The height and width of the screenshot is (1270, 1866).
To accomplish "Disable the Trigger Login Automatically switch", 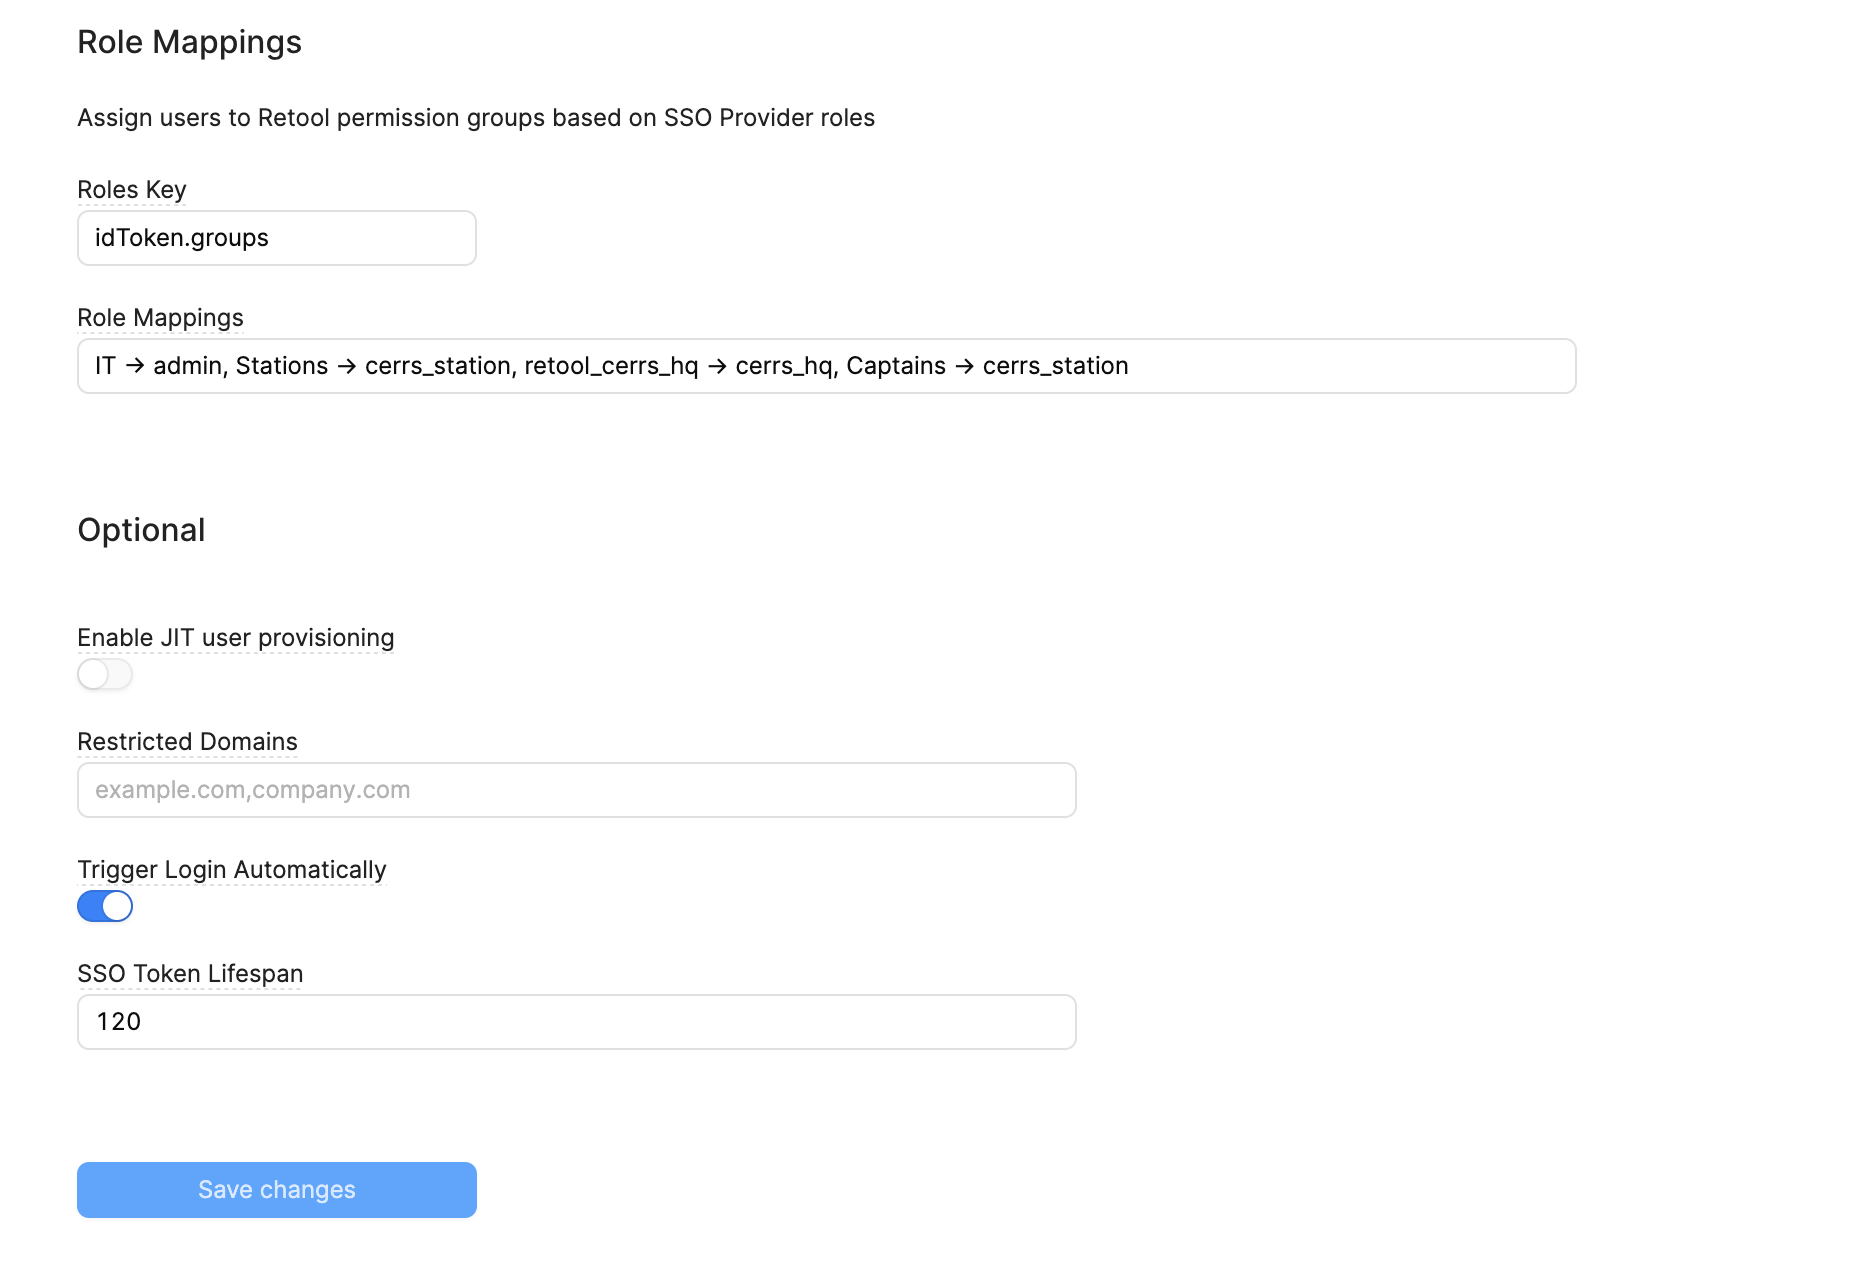I will pyautogui.click(x=105, y=907).
